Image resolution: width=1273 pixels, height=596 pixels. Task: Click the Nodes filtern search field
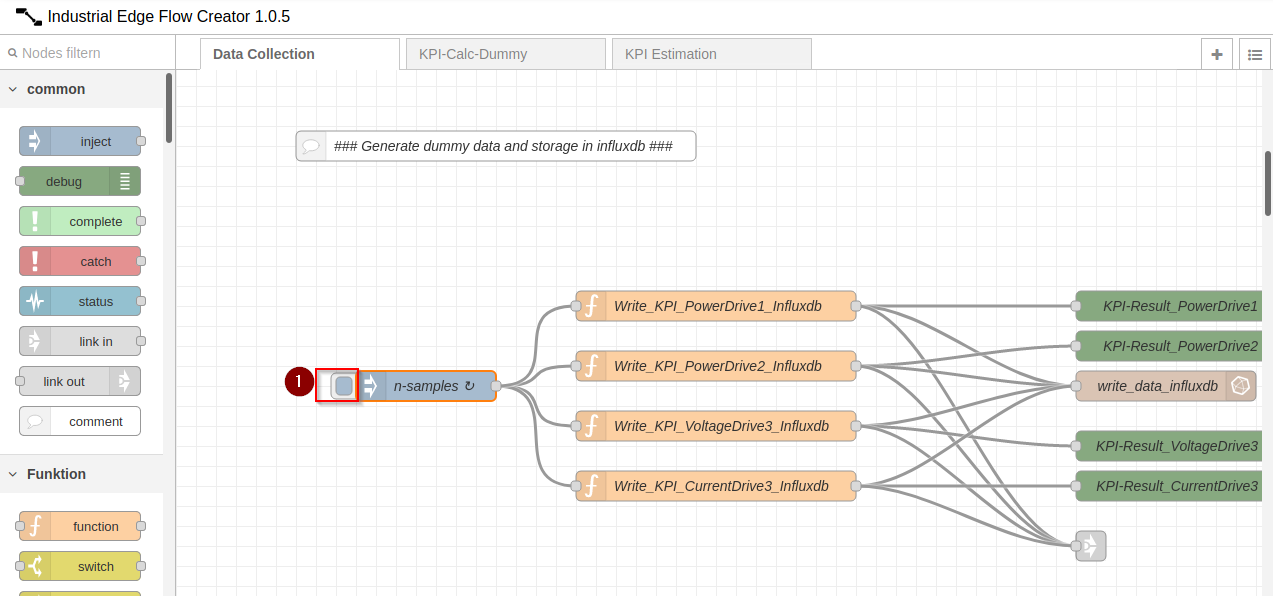[x=85, y=51]
